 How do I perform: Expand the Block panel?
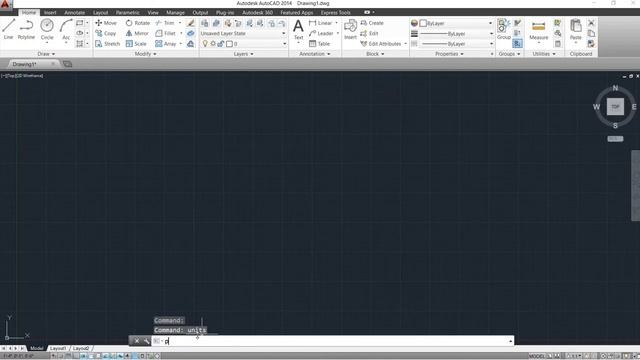click(x=375, y=54)
